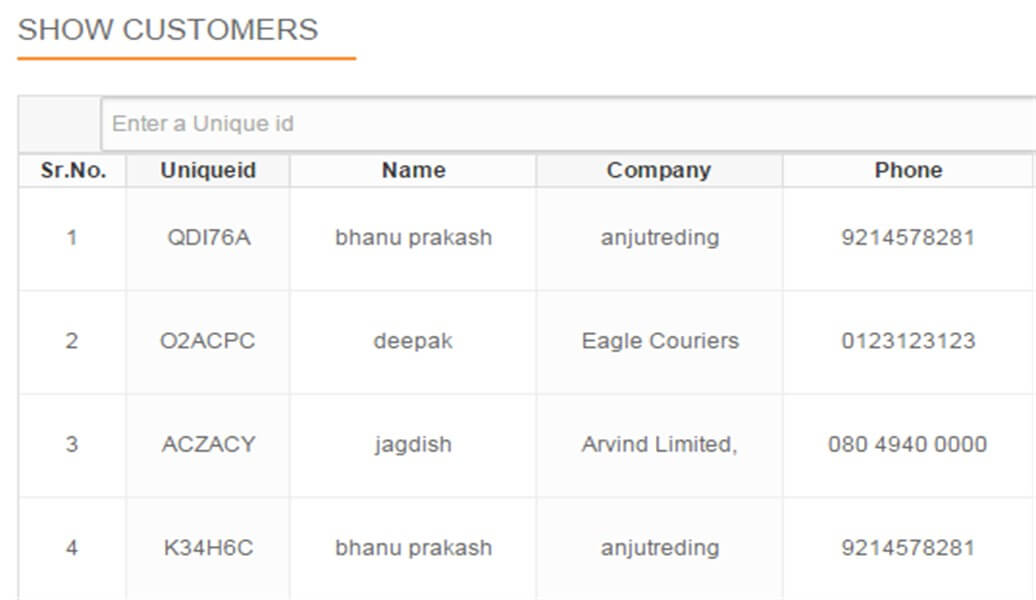Click phone number 9214578281 in the first row
Image resolution: width=1036 pixels, height=600 pixels.
point(908,238)
